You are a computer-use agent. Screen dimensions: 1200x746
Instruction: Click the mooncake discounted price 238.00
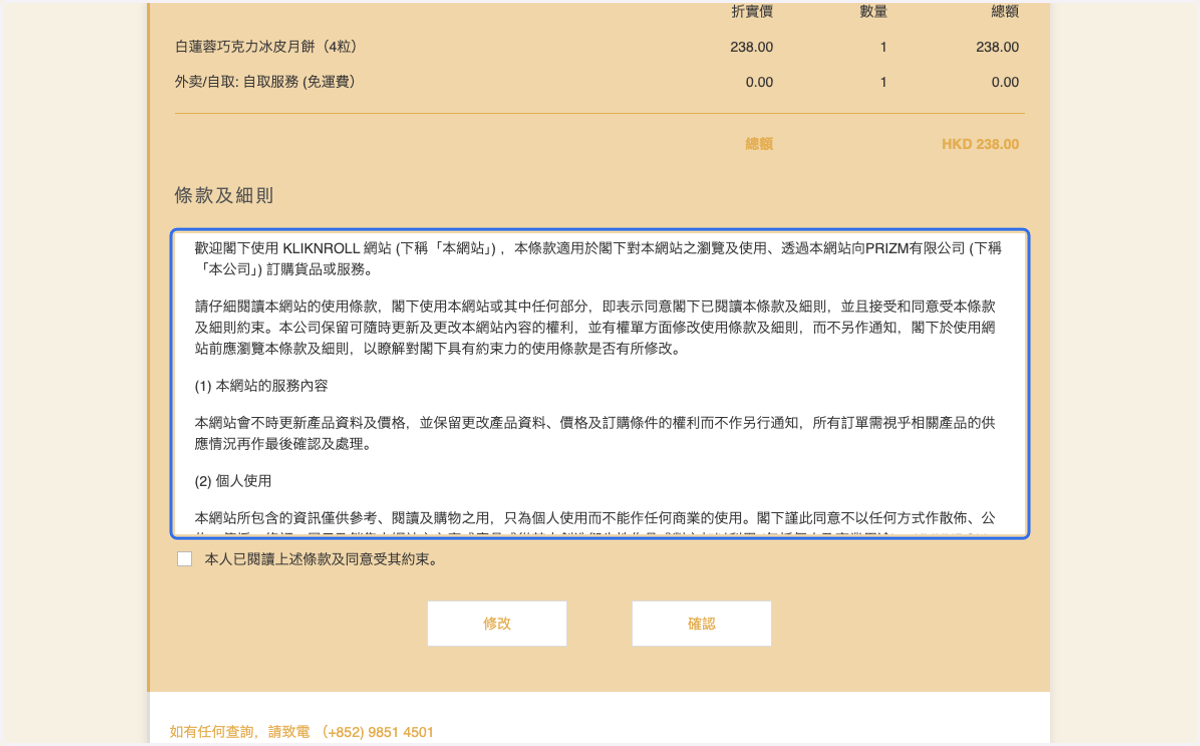coord(751,47)
